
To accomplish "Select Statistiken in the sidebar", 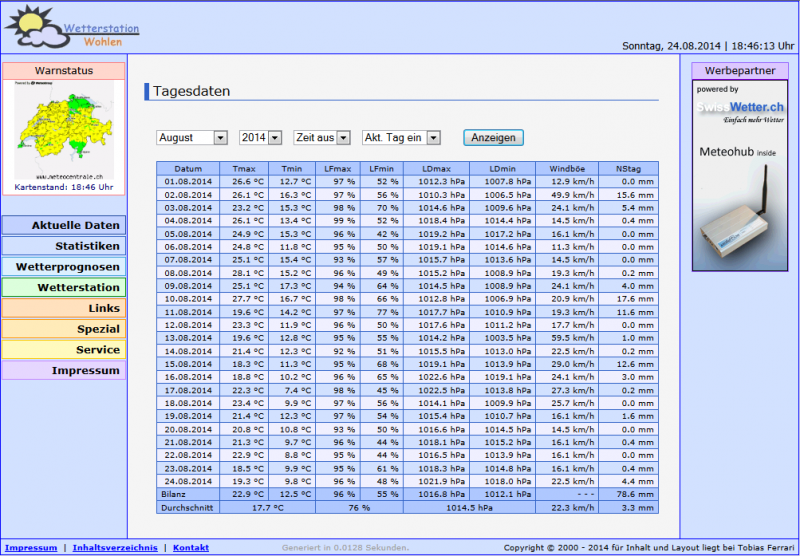I will click(64, 246).
